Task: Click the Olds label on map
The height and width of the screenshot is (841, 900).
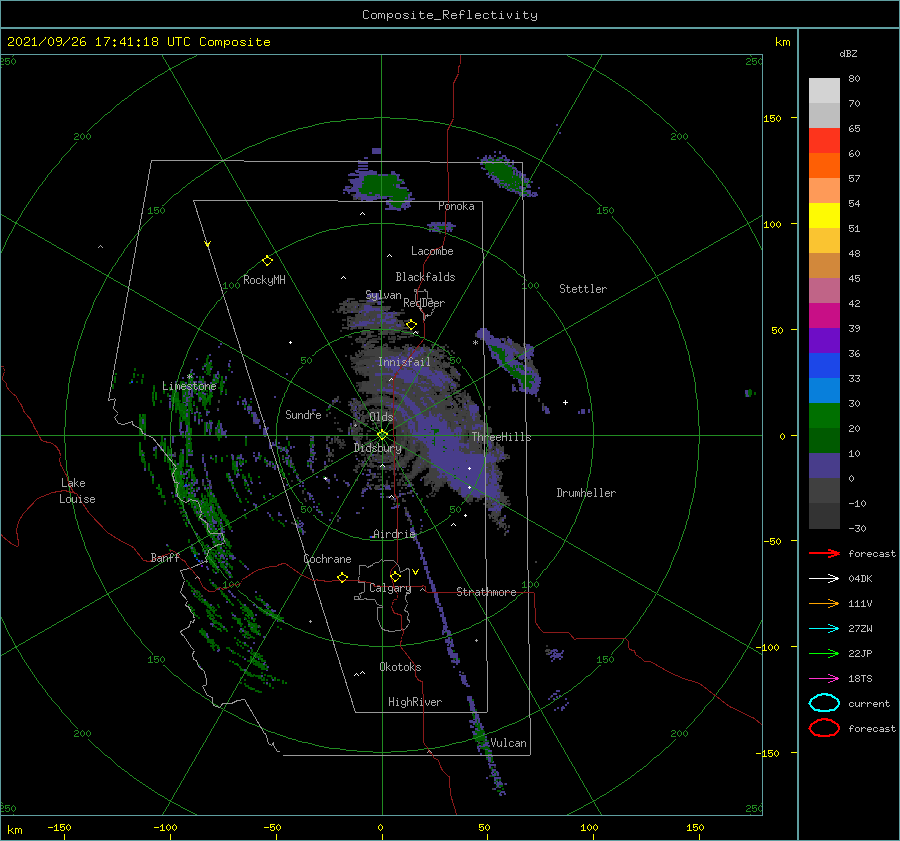Action: [381, 417]
